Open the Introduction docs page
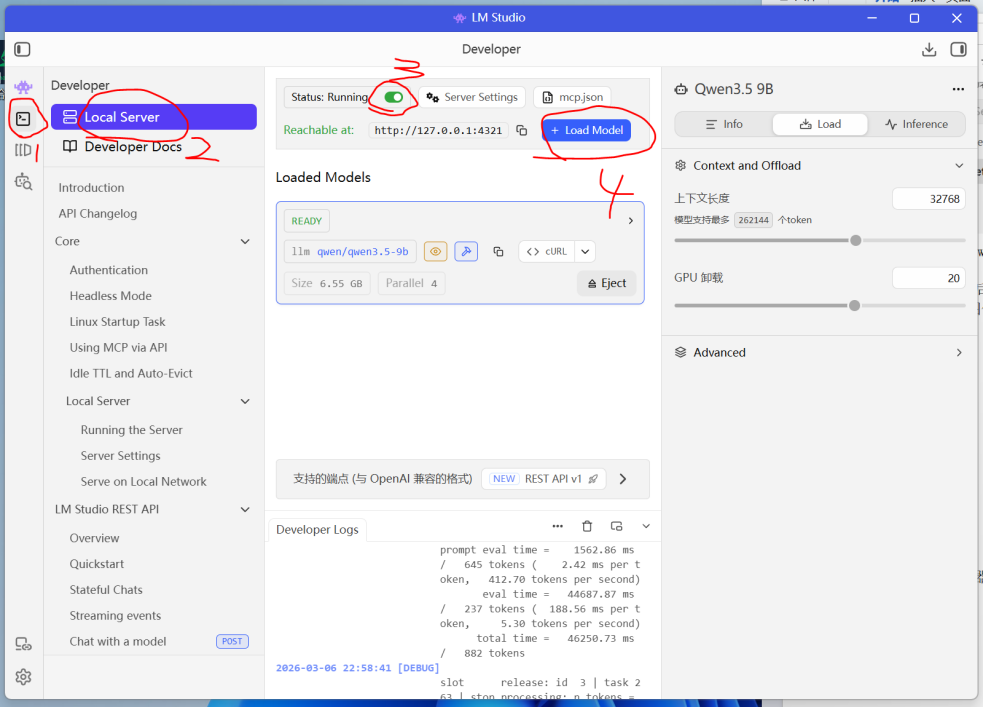The width and height of the screenshot is (983, 707). point(92,187)
